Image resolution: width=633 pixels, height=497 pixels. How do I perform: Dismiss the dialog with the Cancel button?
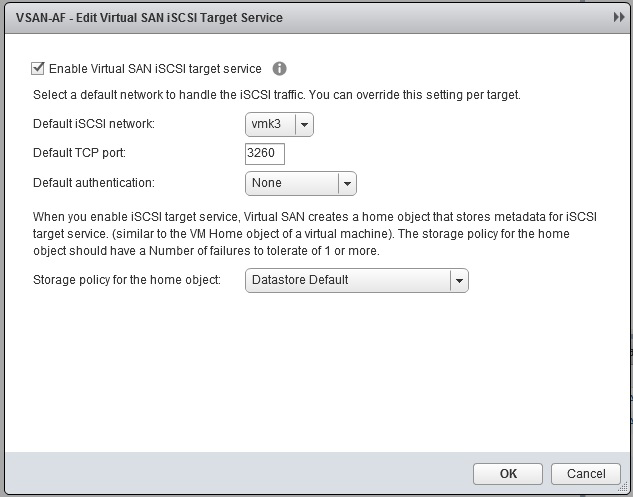[586, 473]
